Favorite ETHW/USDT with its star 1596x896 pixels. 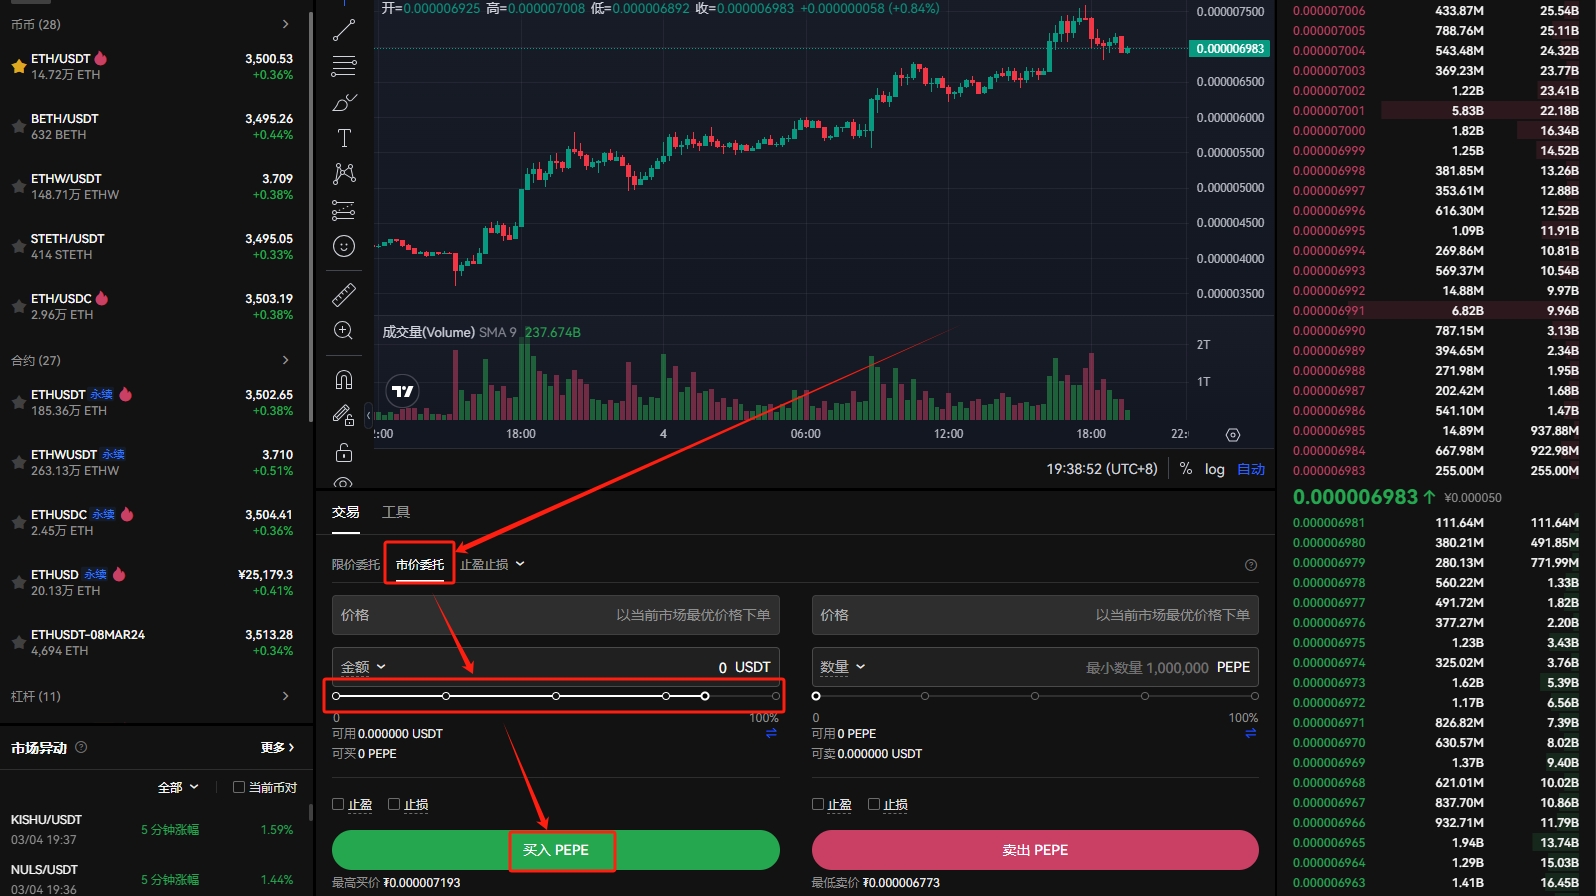click(18, 187)
